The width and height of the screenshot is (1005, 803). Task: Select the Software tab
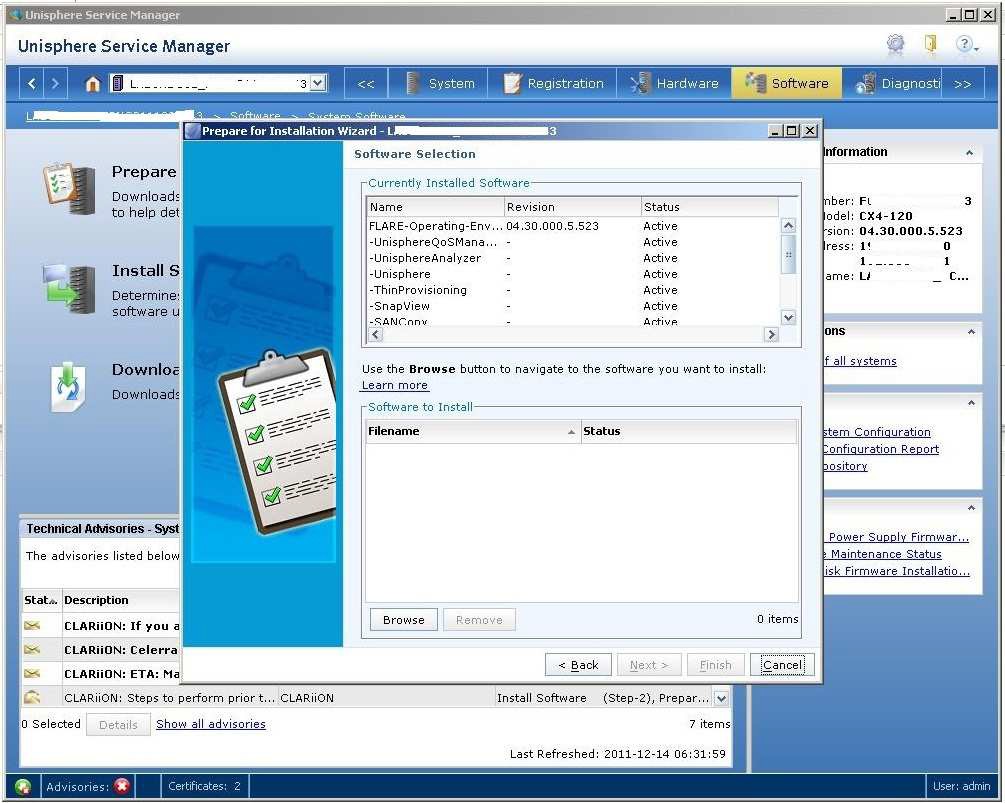786,83
